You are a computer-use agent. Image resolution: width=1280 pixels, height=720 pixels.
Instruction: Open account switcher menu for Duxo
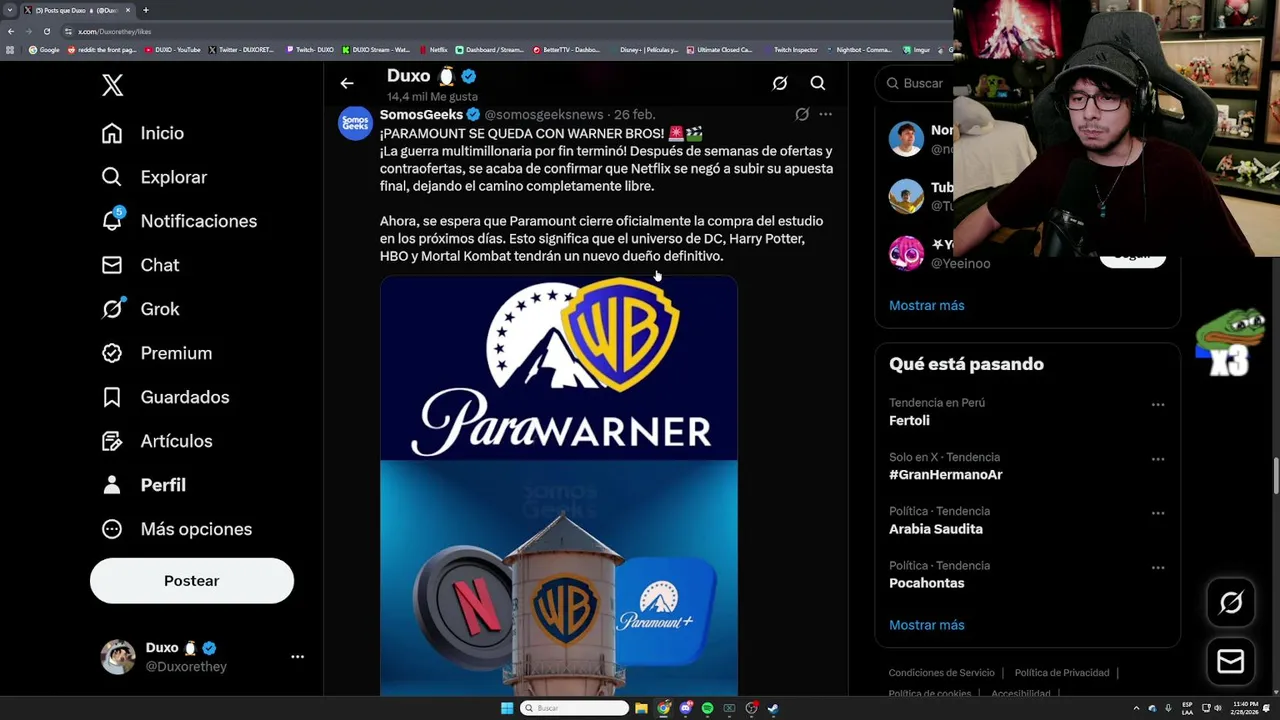tap(297, 657)
